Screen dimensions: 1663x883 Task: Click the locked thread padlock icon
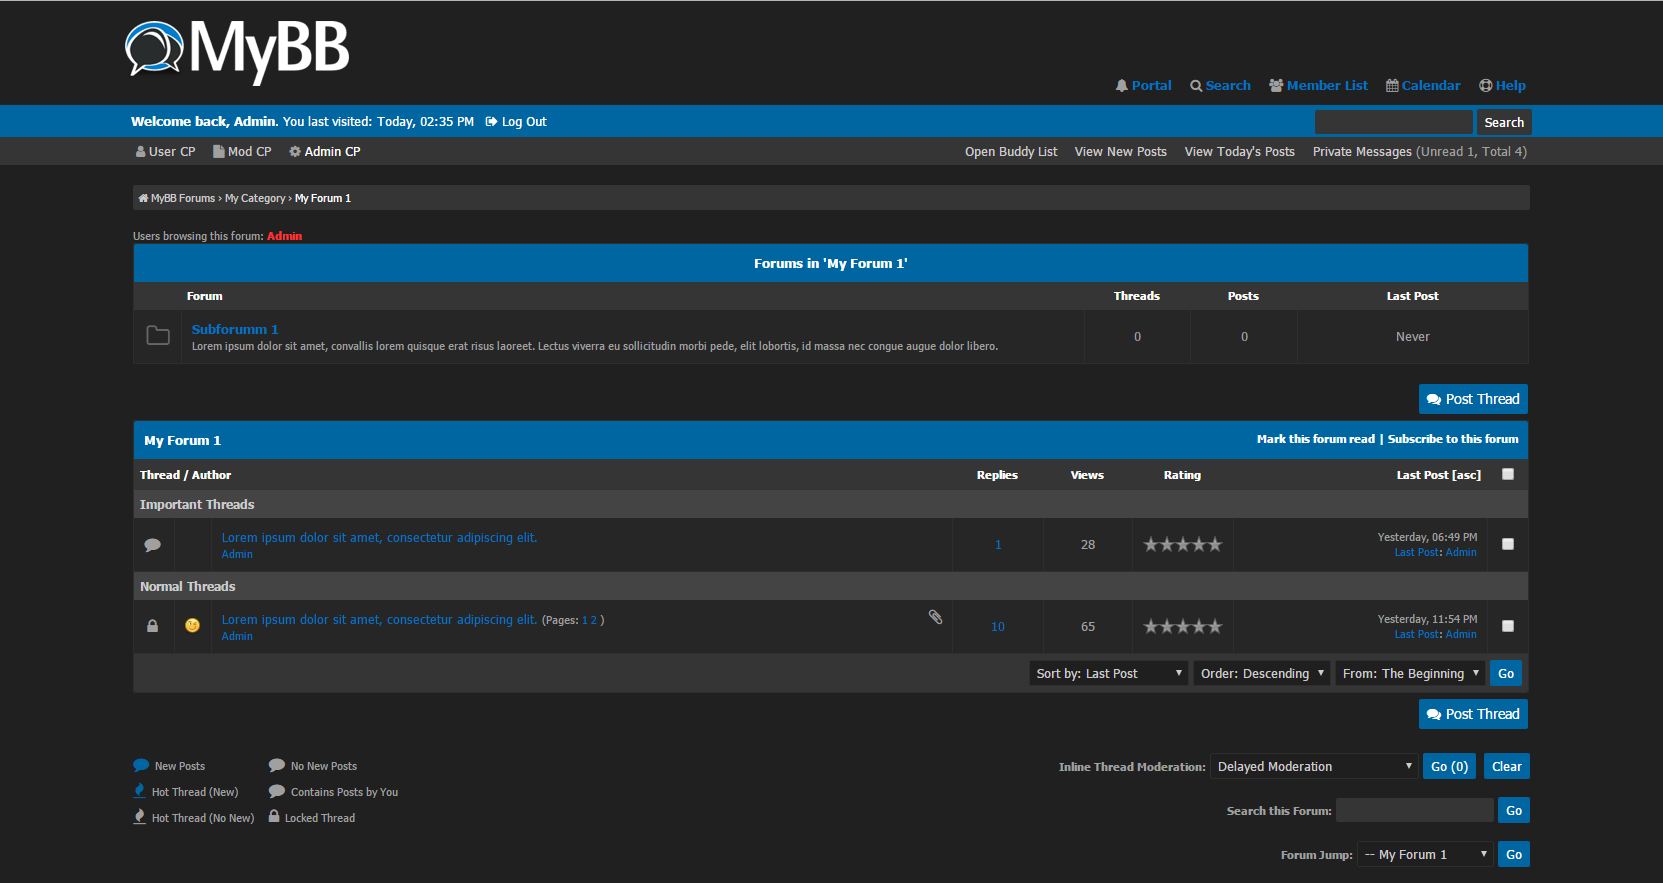[153, 626]
